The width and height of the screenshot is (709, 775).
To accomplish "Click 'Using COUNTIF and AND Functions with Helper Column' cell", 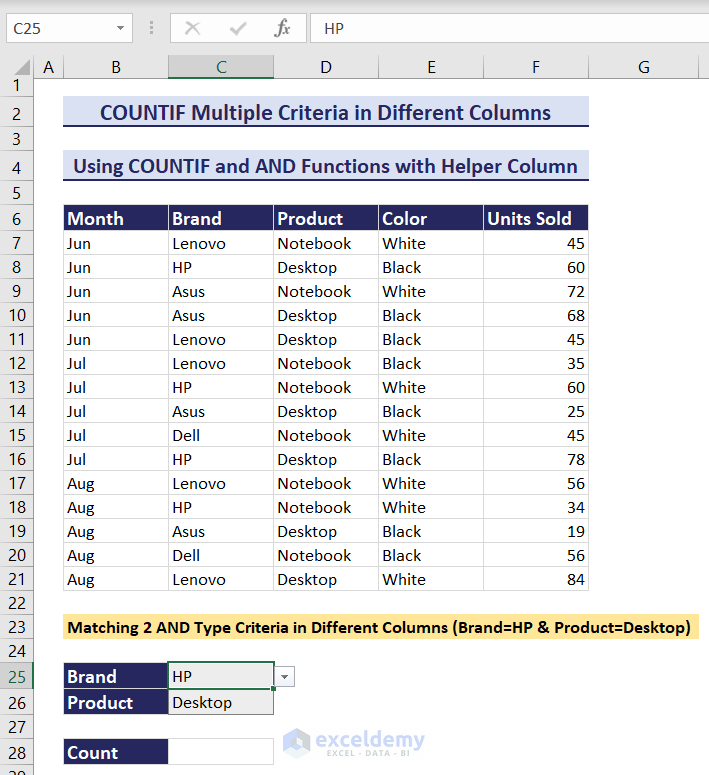I will [x=326, y=166].
